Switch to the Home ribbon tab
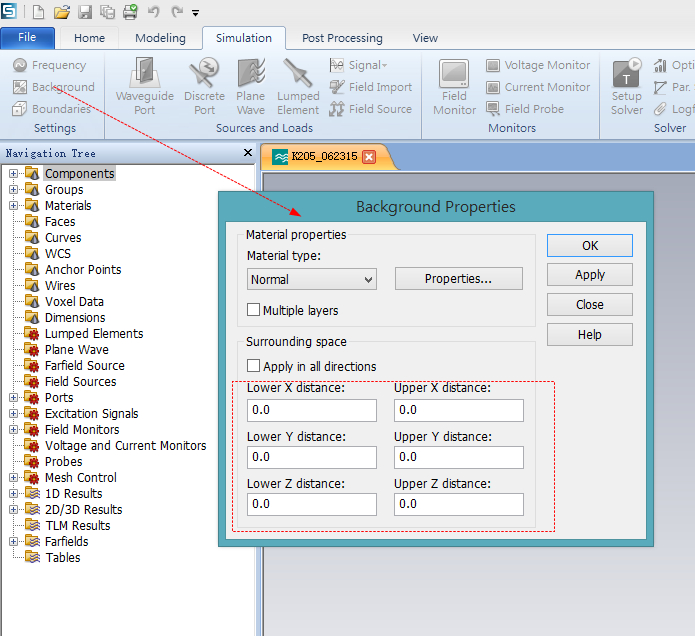This screenshot has width=695, height=636. click(x=90, y=38)
